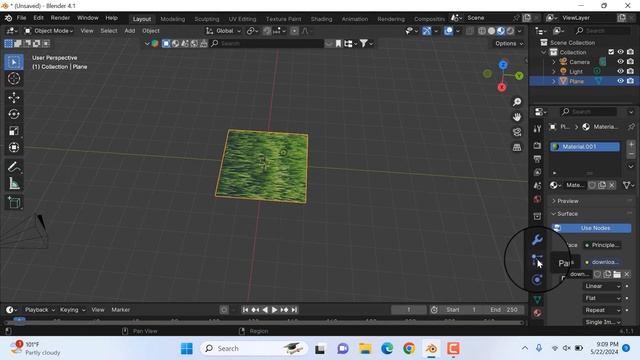Expand the Camera item in outliner

pyautogui.click(x=554, y=62)
